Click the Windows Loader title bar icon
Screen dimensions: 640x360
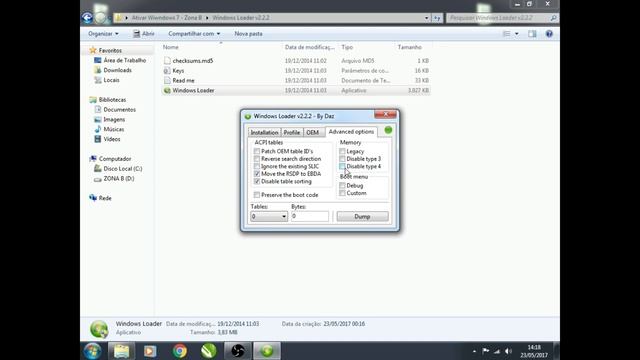click(248, 117)
